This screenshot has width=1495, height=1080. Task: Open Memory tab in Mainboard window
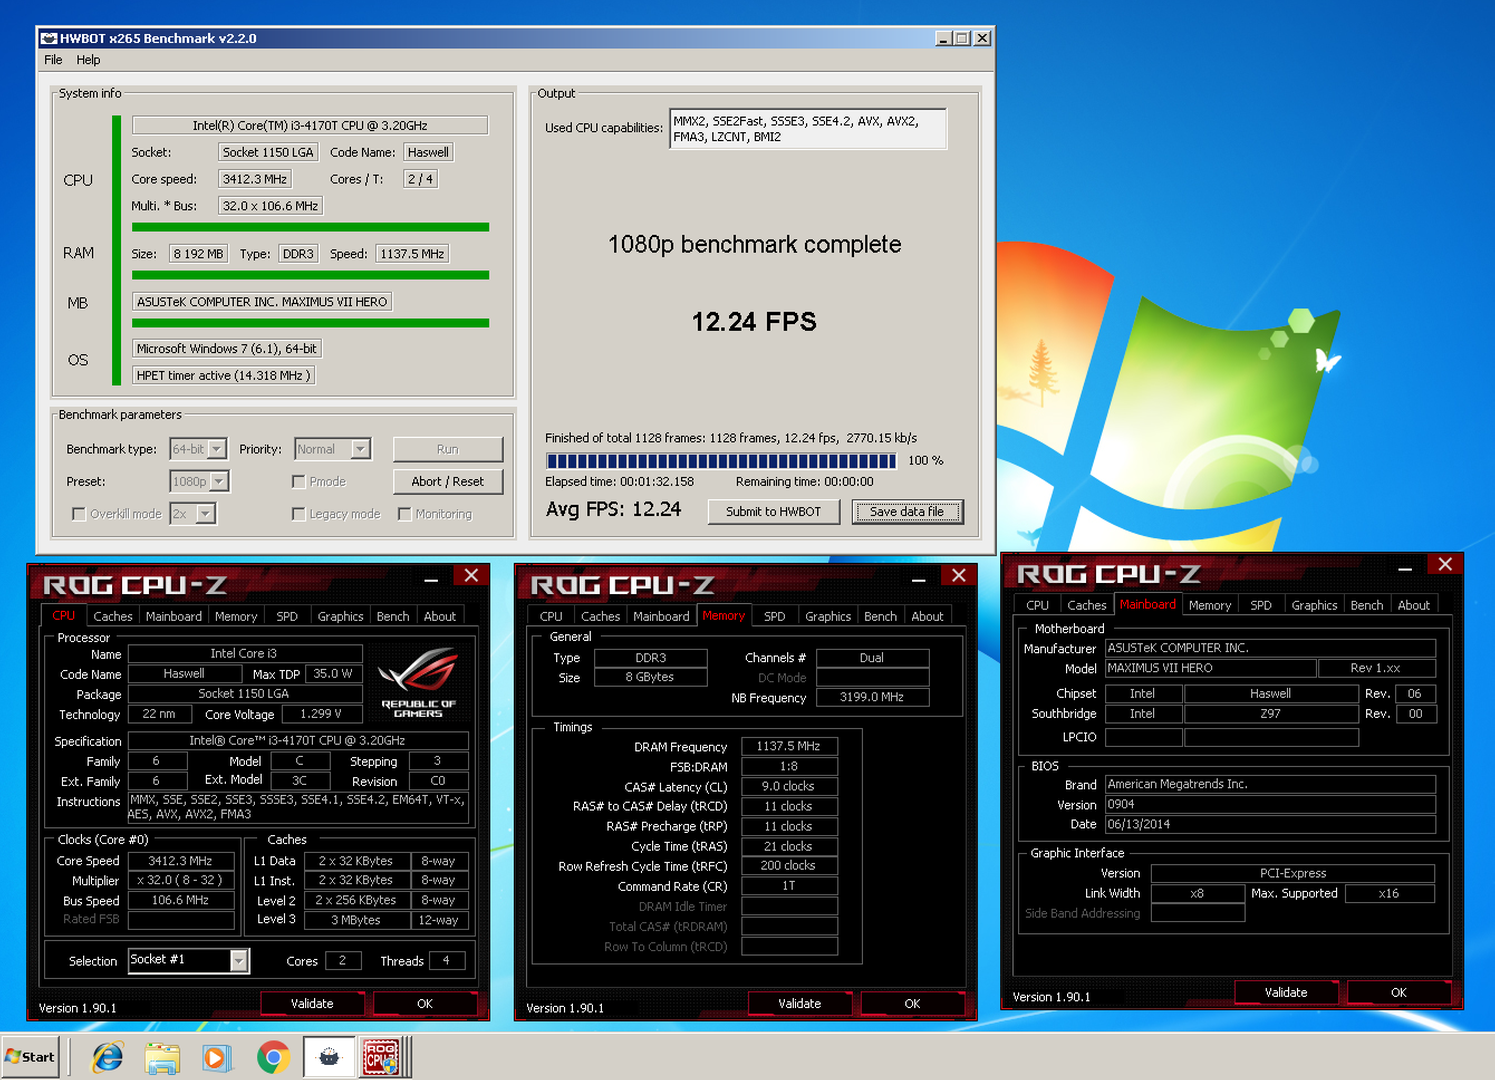point(1210,605)
